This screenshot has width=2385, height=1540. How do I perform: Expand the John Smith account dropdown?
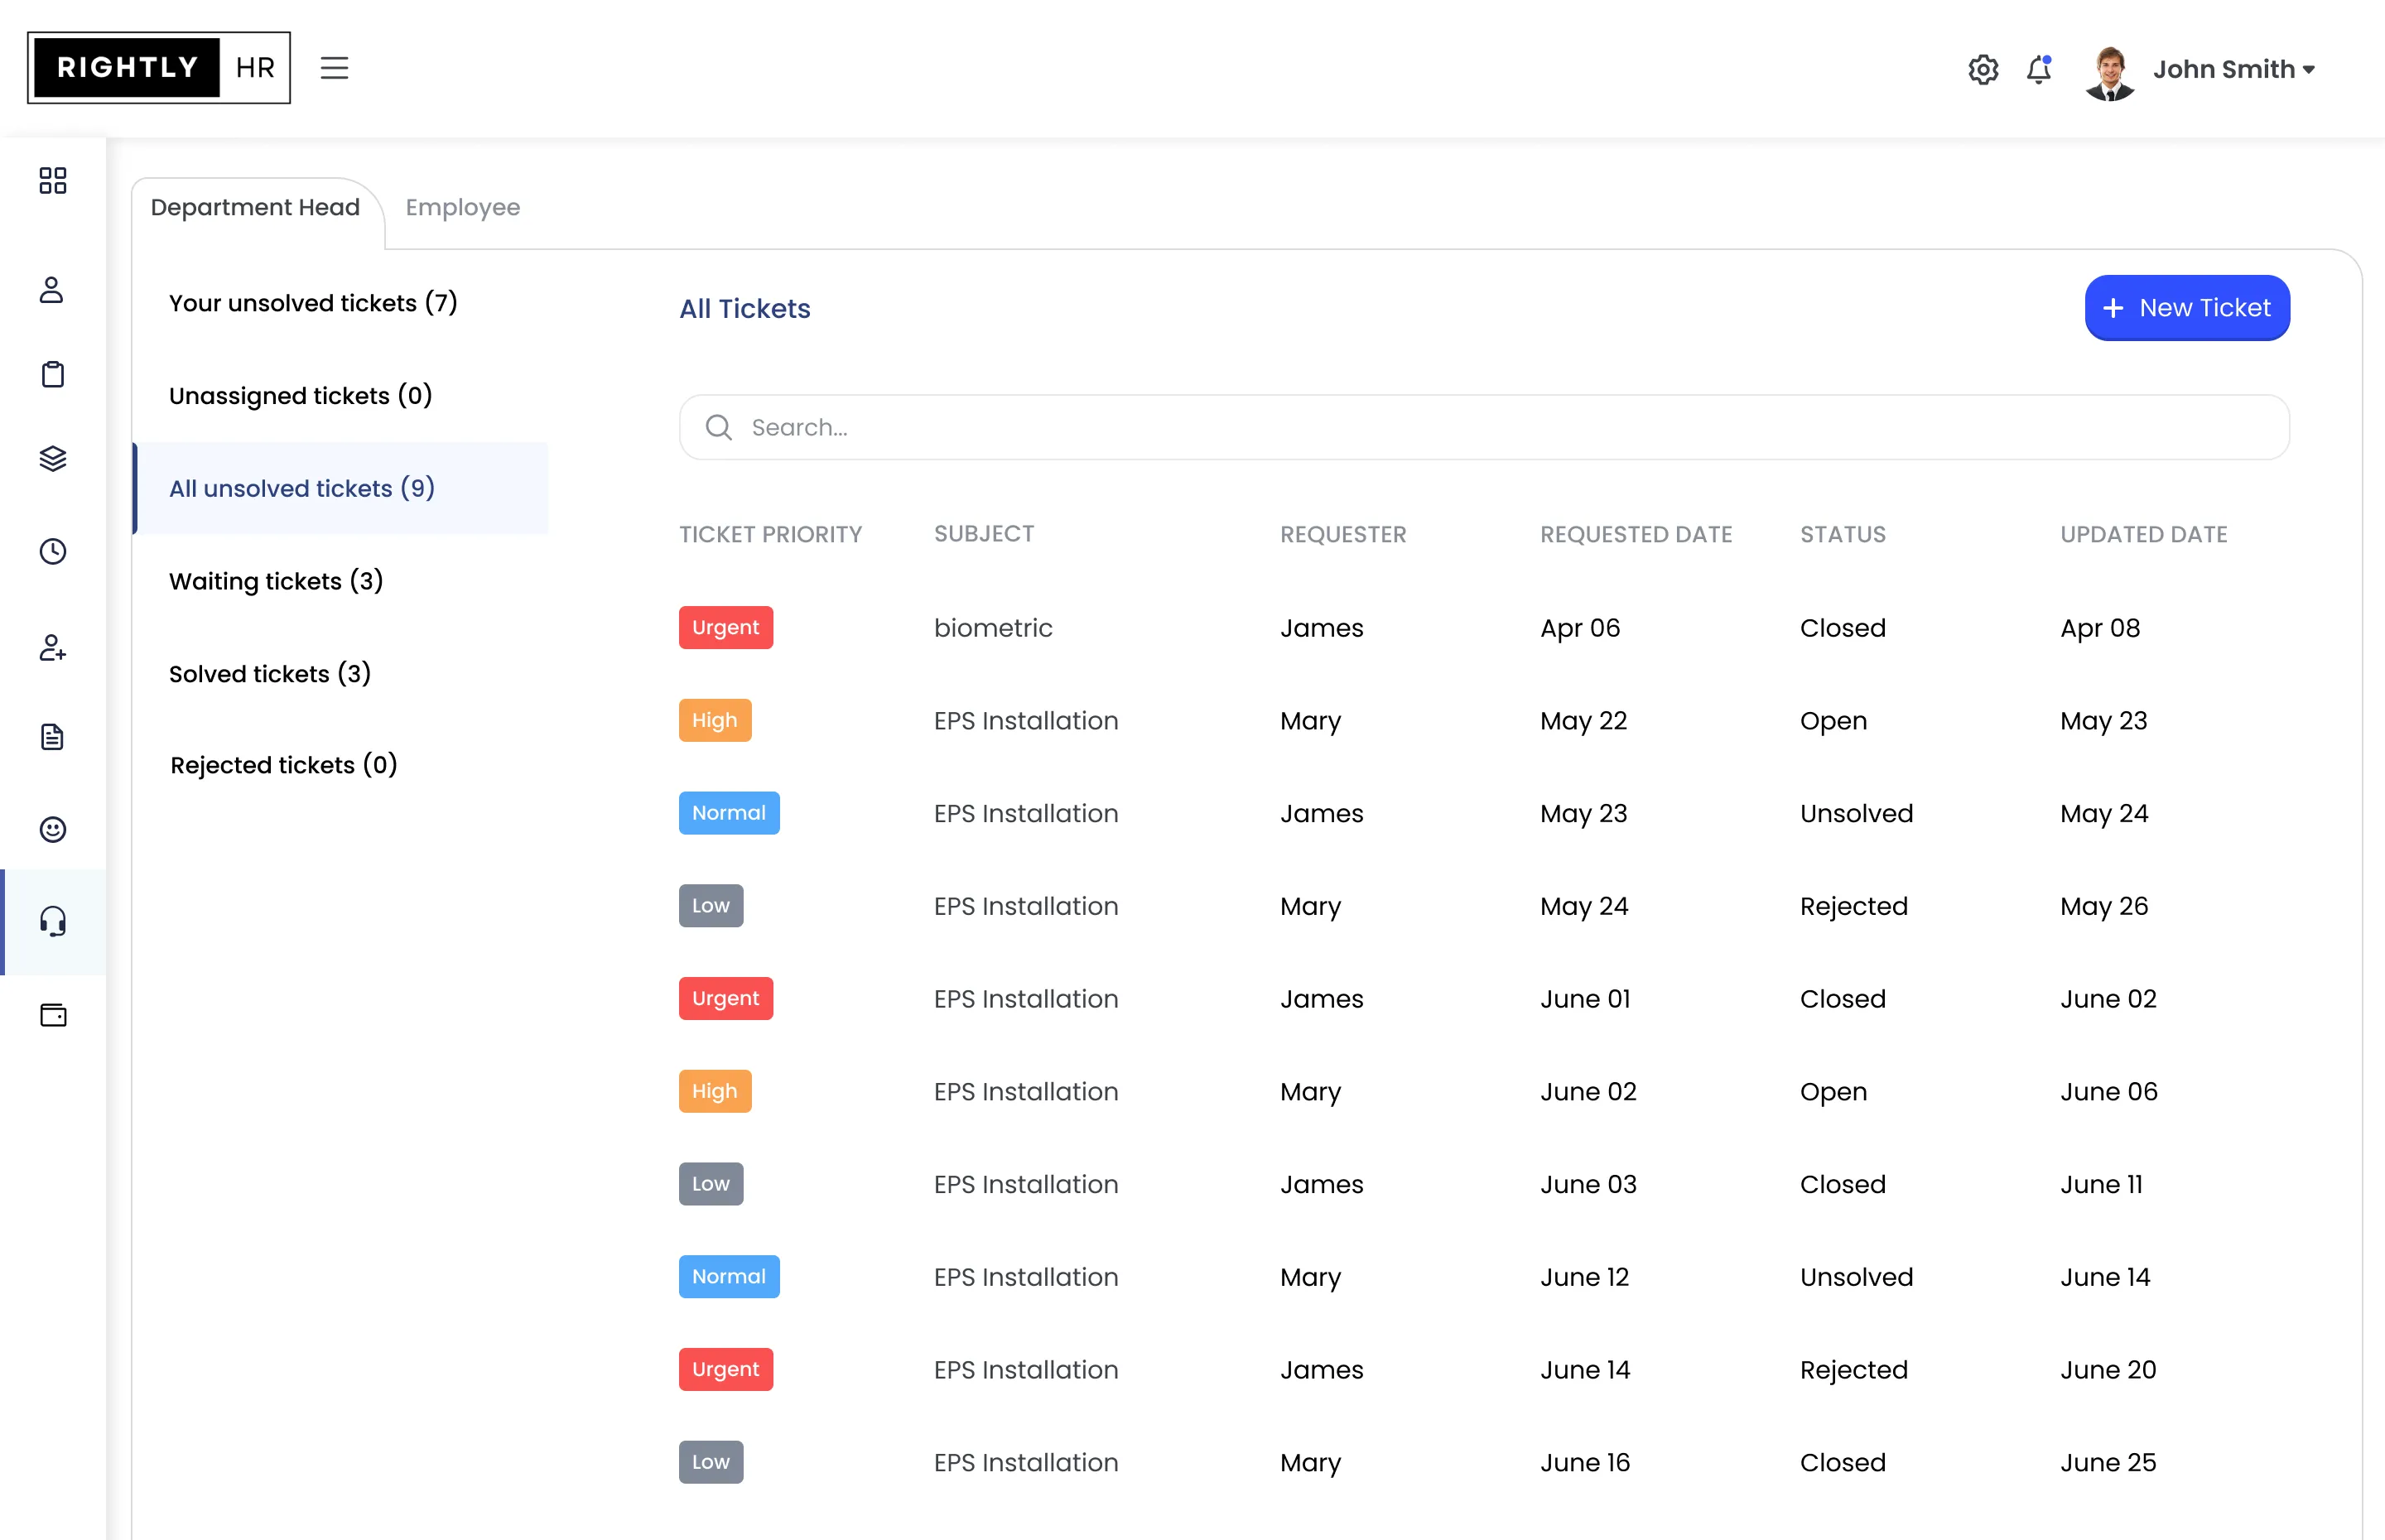click(x=2234, y=69)
